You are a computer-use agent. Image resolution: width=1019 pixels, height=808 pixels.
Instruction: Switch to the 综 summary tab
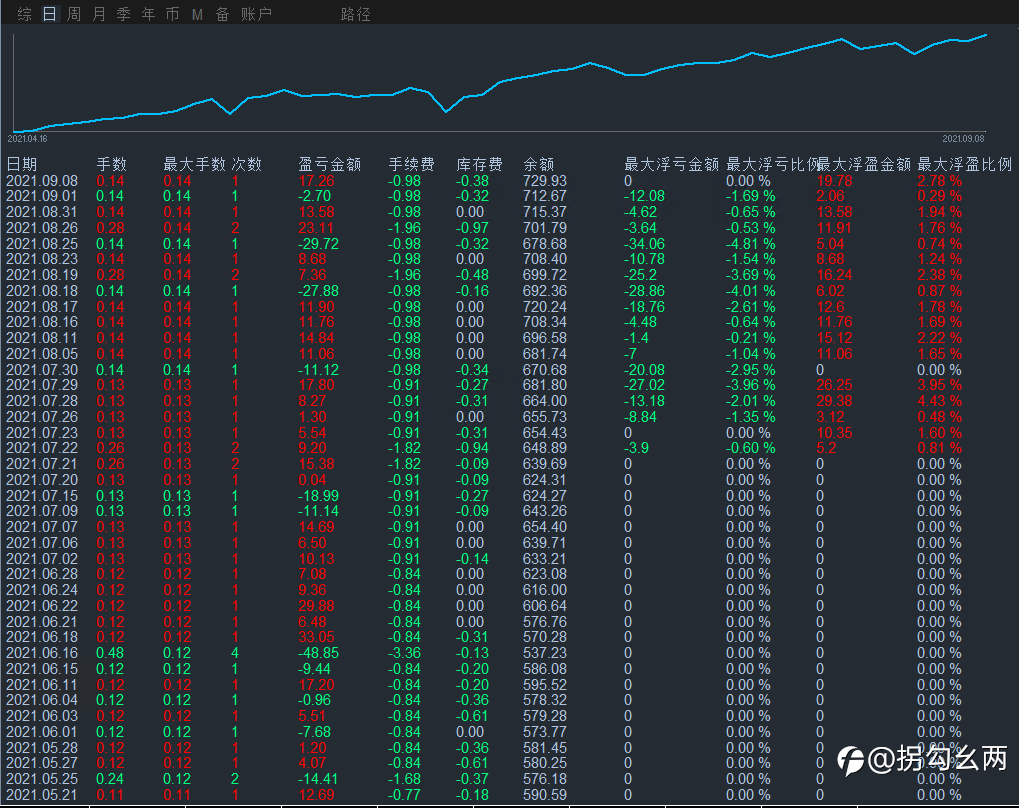pyautogui.click(x=25, y=14)
